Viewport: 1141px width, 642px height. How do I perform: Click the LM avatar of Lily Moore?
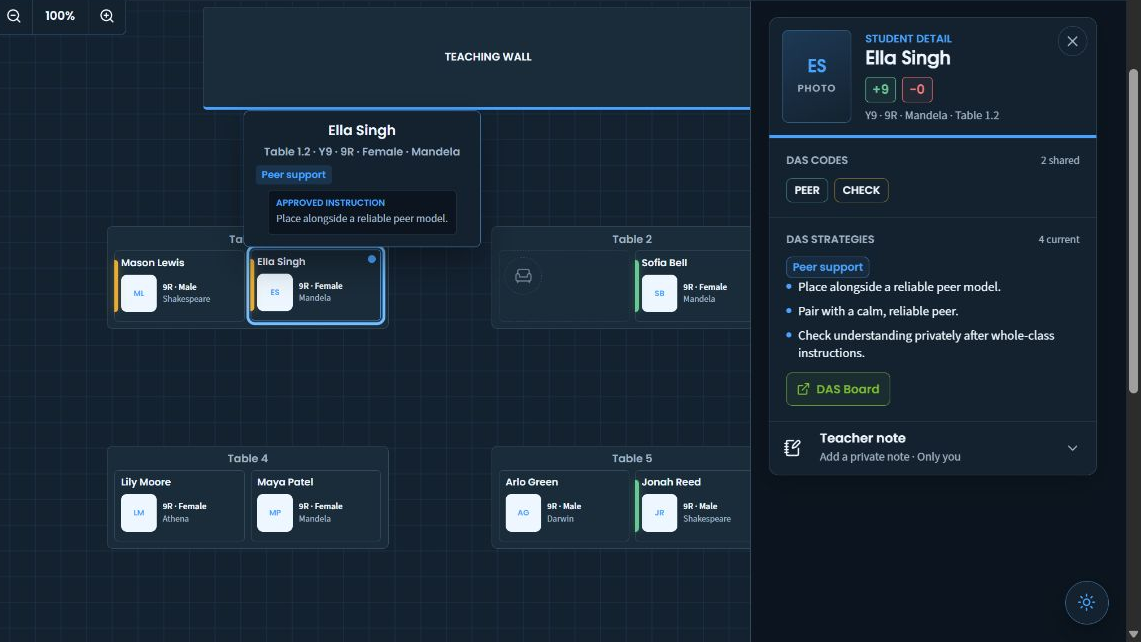[x=138, y=512]
